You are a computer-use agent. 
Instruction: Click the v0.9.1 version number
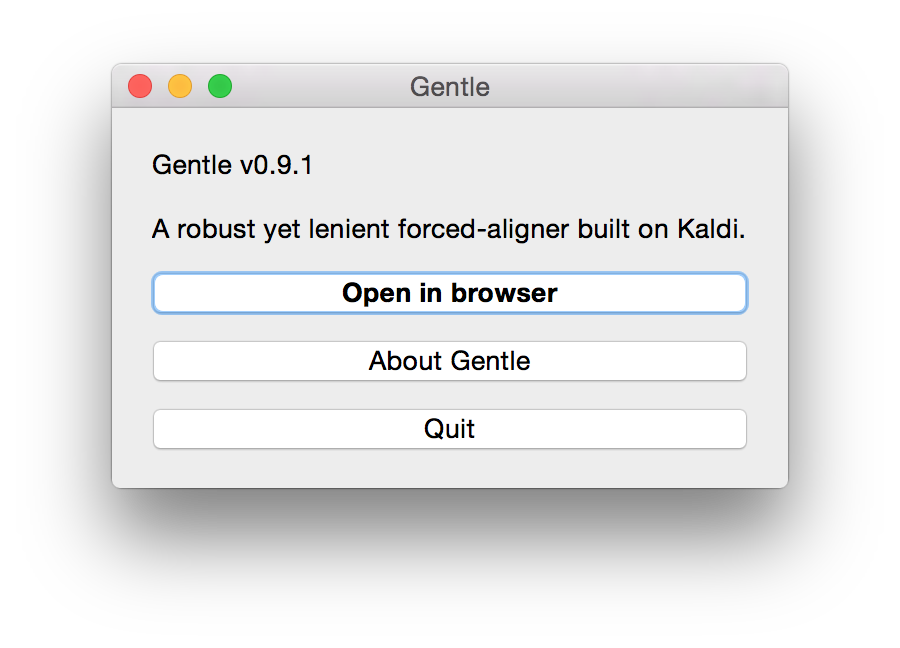click(x=276, y=165)
